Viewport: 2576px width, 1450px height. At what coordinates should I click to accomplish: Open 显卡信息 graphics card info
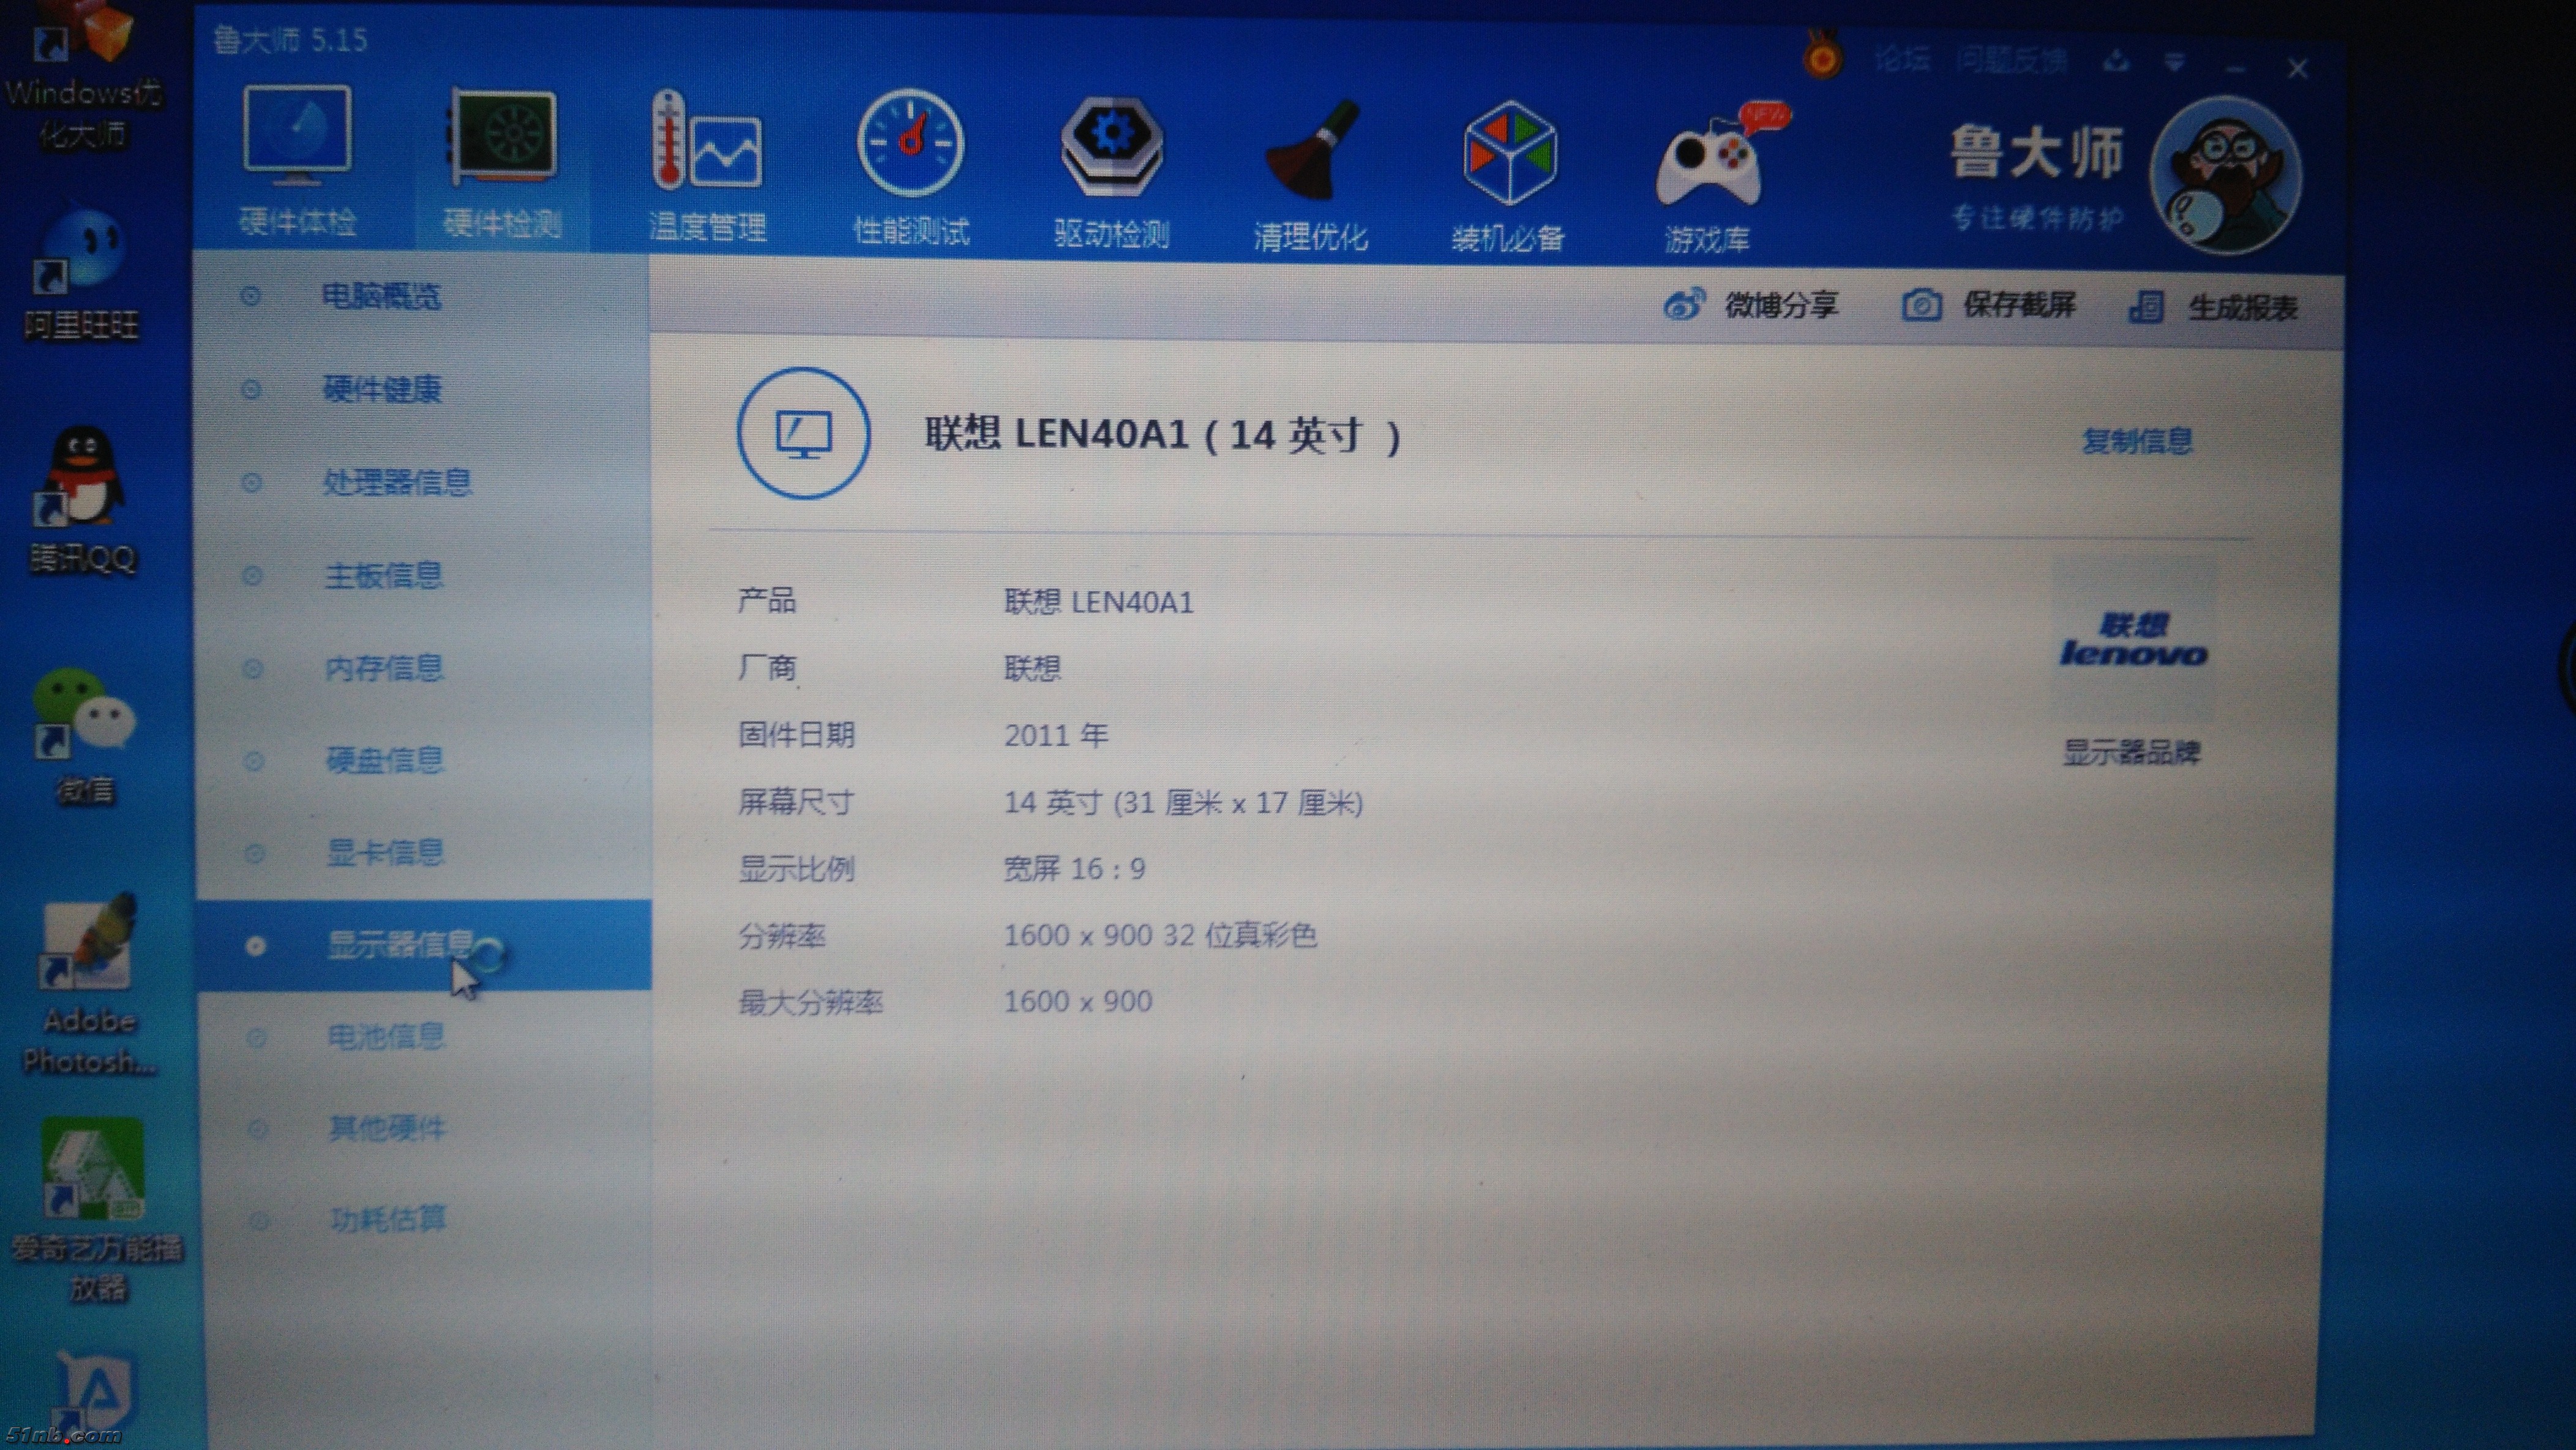385,852
